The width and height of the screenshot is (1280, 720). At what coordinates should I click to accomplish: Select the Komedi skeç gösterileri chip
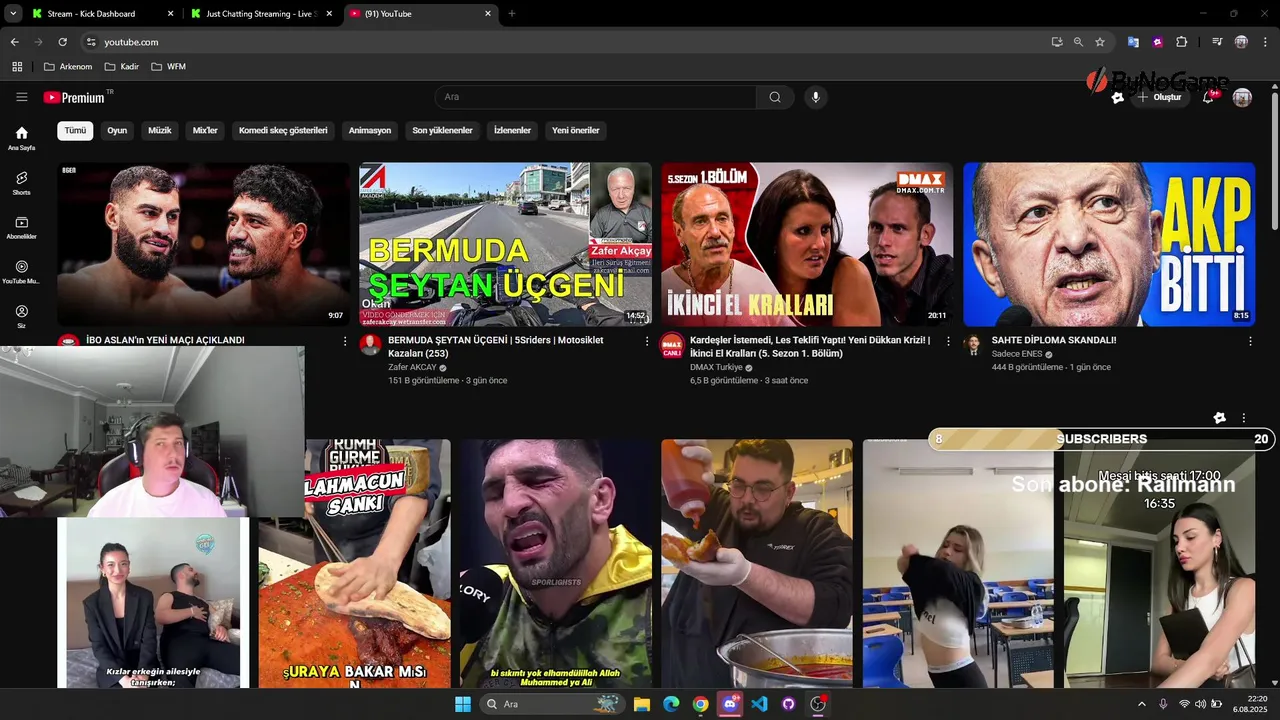[283, 130]
